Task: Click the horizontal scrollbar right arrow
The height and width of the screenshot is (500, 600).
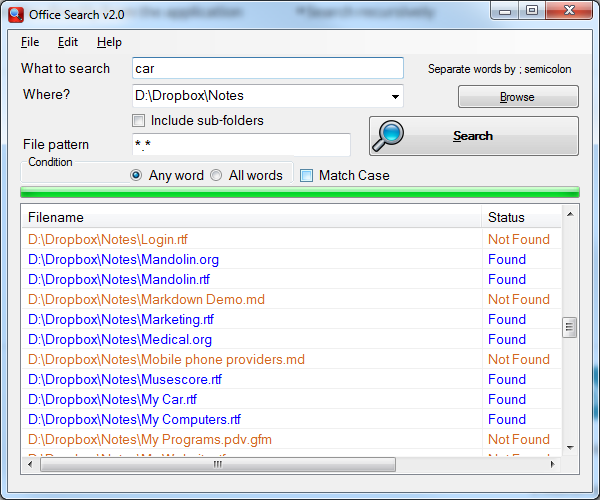Action: click(552, 464)
